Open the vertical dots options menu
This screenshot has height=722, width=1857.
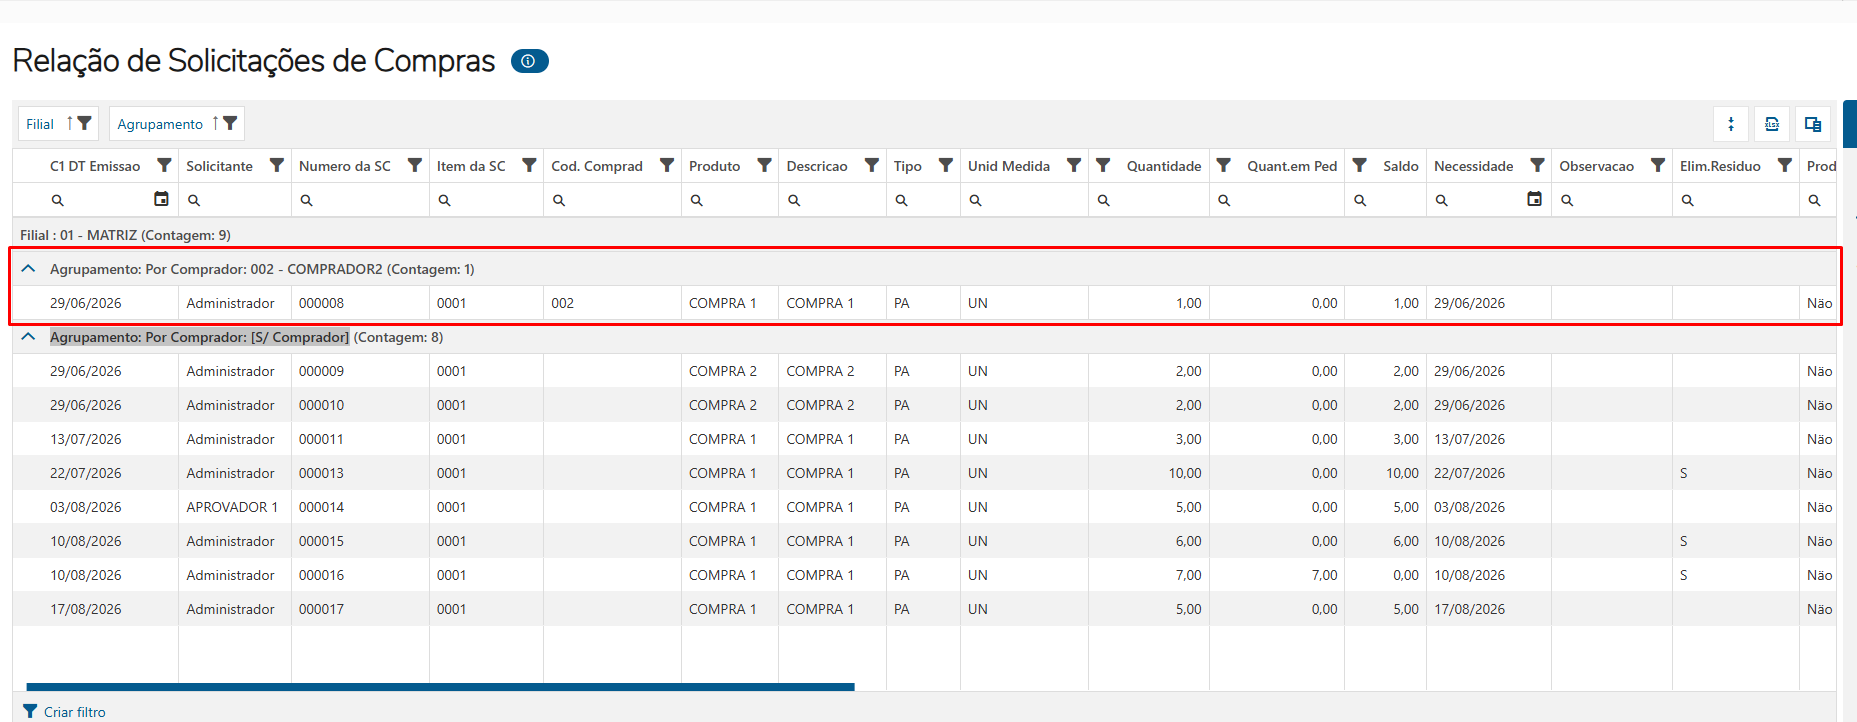(1731, 124)
